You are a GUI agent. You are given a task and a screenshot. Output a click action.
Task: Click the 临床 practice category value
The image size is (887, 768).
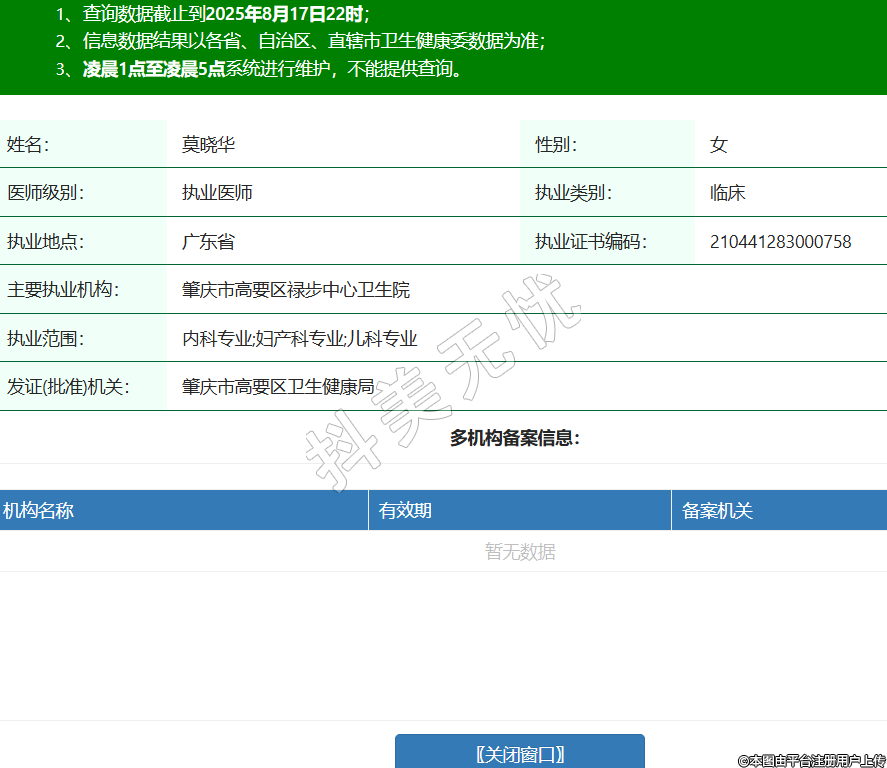727,193
